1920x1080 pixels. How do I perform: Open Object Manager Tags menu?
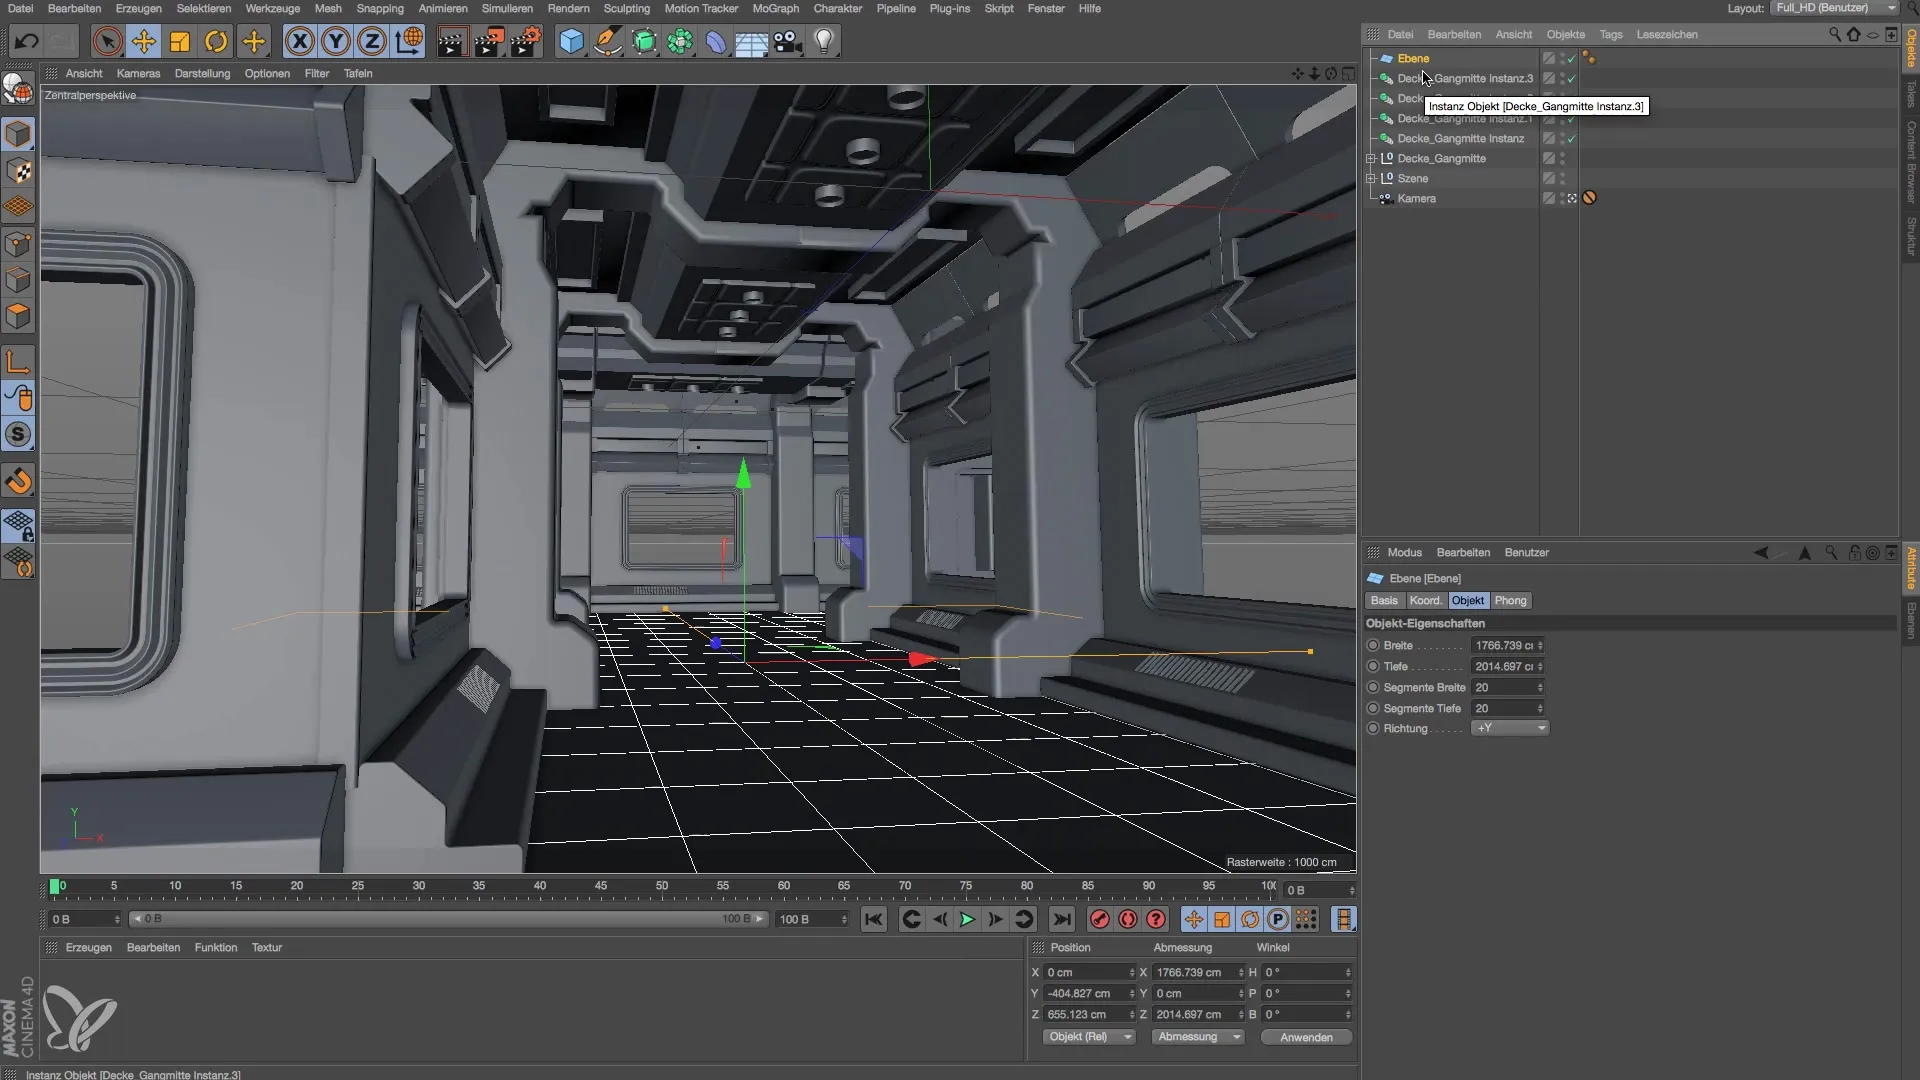(x=1610, y=34)
